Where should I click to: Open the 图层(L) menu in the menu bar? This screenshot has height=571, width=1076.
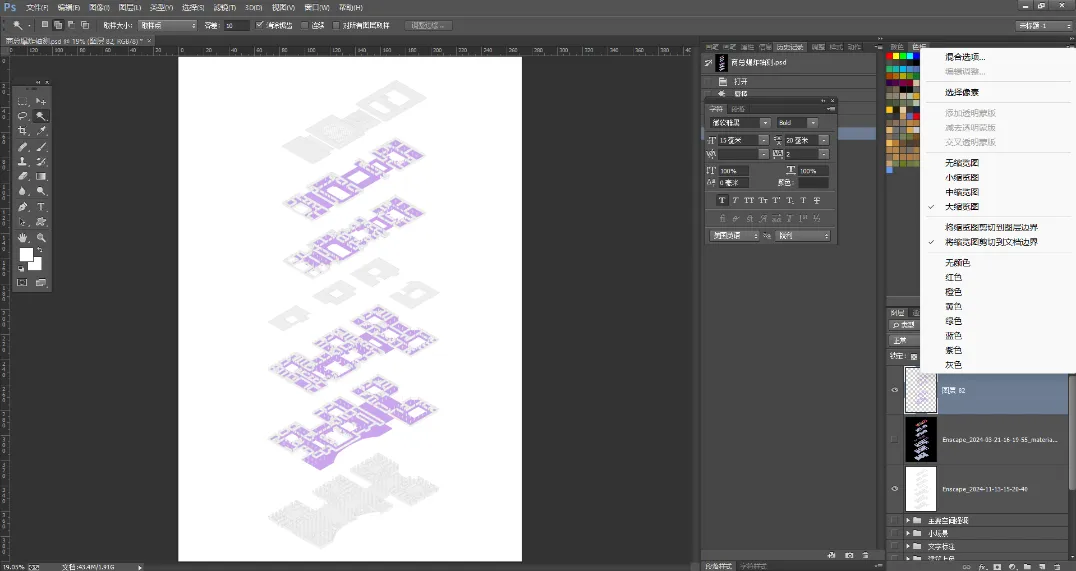[130, 8]
